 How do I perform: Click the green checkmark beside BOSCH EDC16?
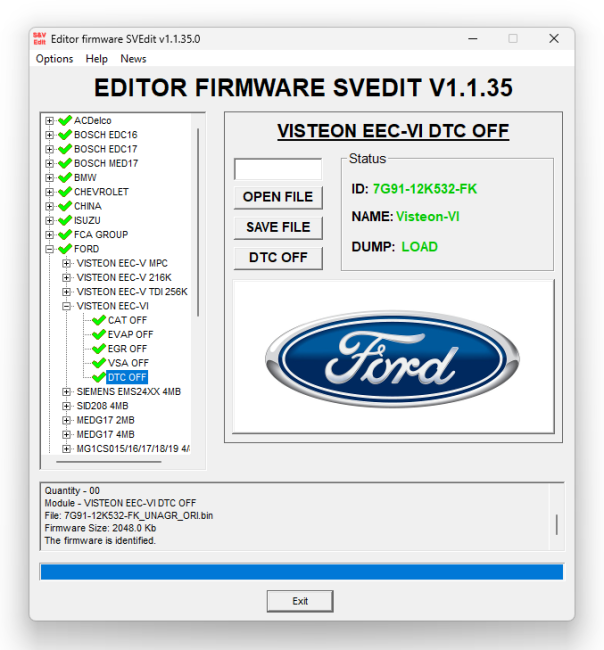(x=65, y=135)
